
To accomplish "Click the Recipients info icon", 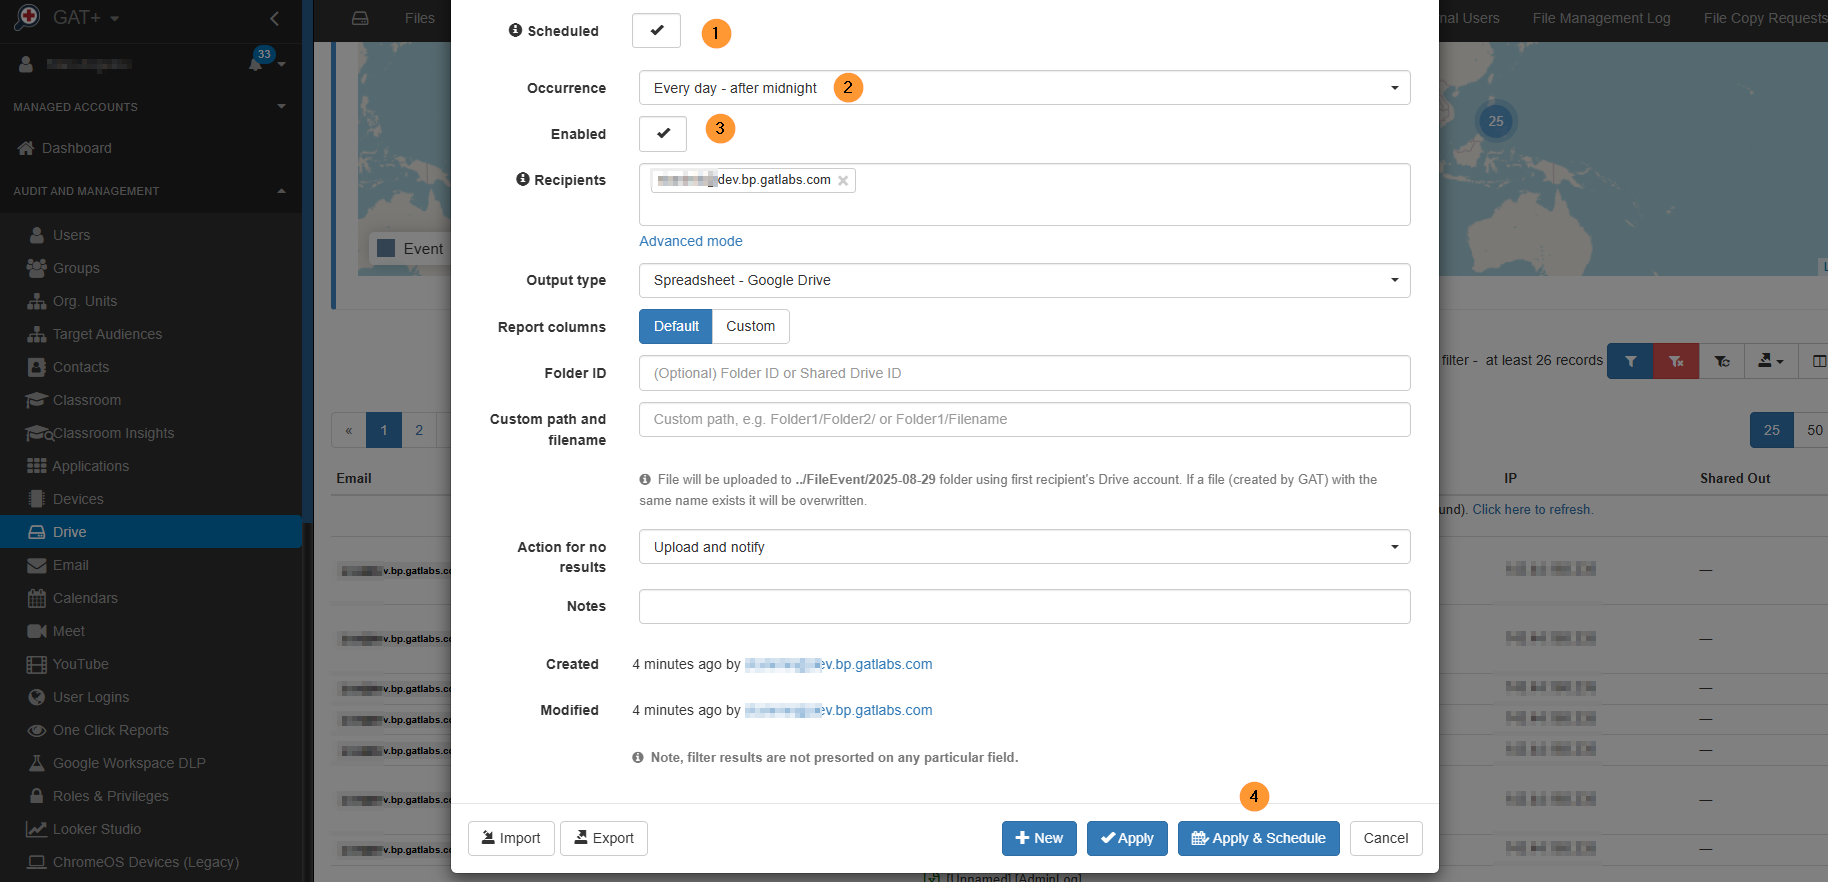I will coord(522,179).
